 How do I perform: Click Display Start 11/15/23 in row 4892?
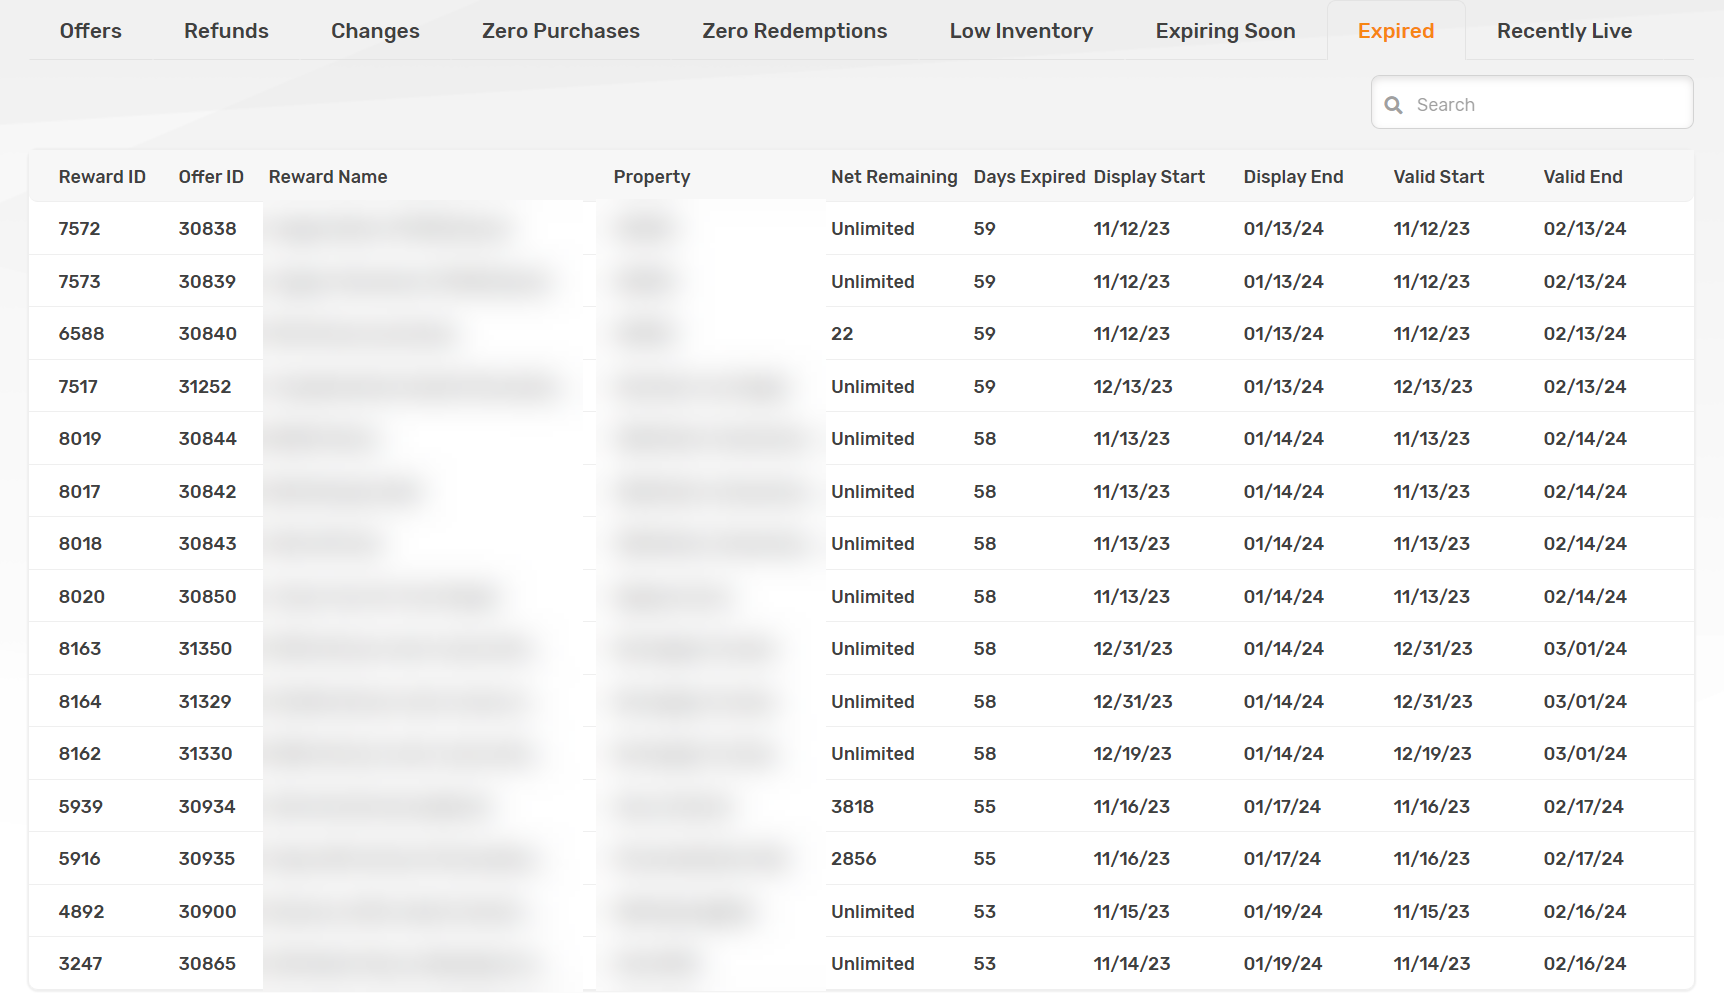pyautogui.click(x=1132, y=912)
